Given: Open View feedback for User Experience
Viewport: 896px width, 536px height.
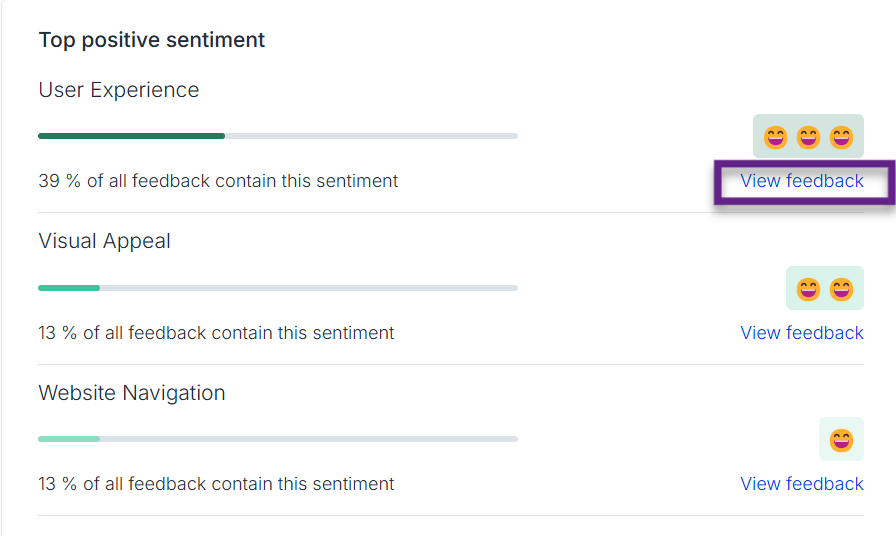Looking at the screenshot, I should (x=801, y=181).
